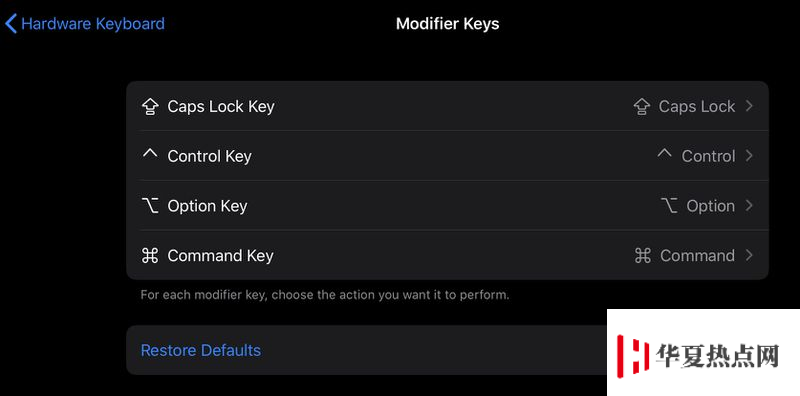Click the red logo in the watermark
The width and height of the screenshot is (800, 396).
click(633, 356)
